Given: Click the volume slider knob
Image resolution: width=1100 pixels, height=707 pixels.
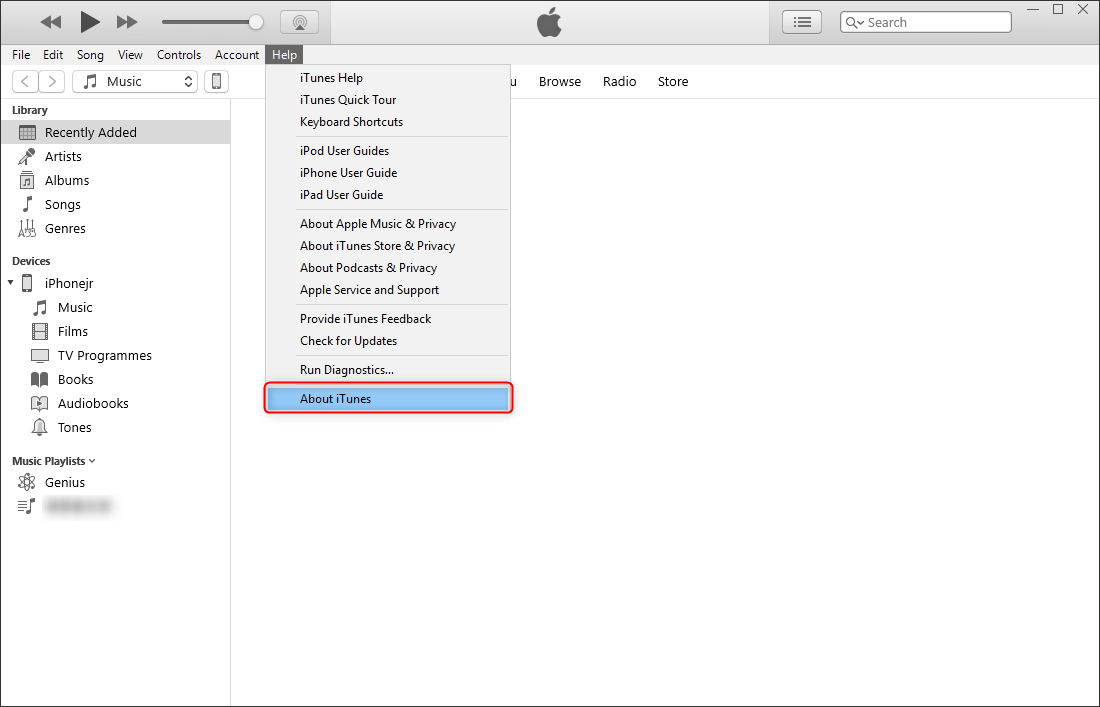Looking at the screenshot, I should 256,22.
